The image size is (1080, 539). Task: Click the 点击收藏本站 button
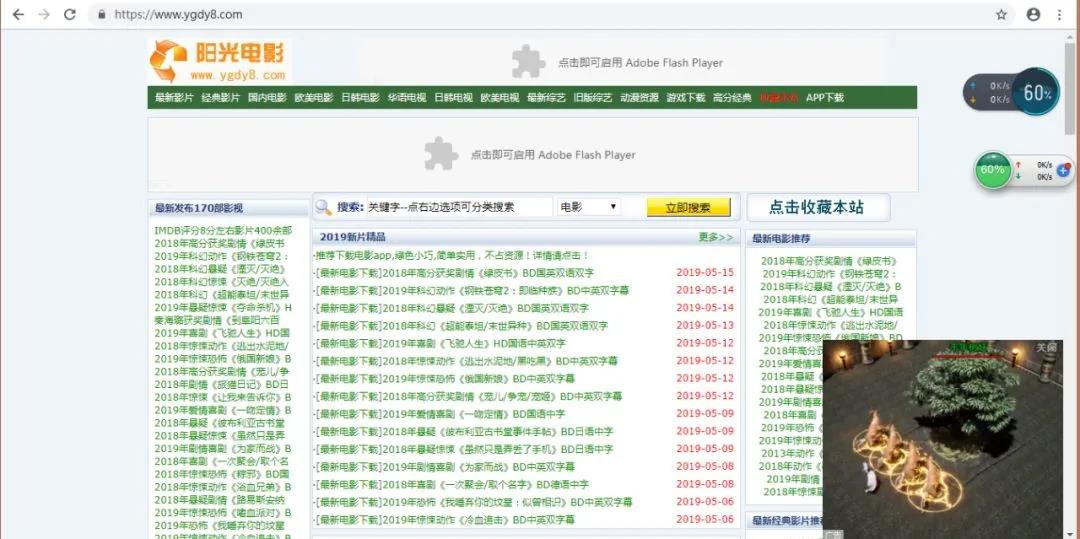coord(818,207)
